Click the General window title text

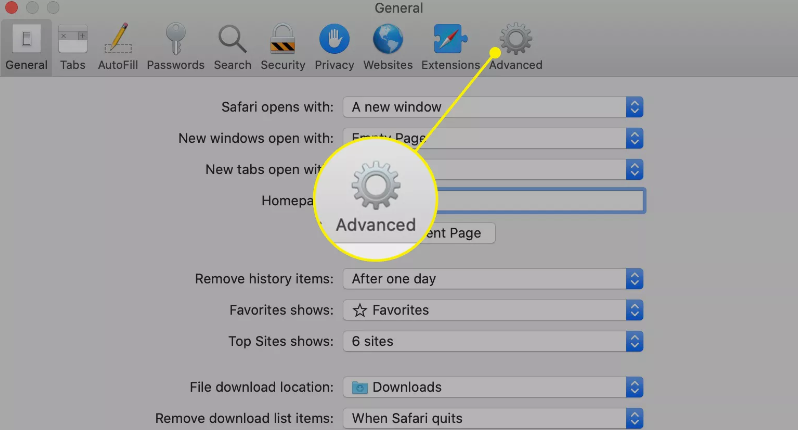[x=398, y=8]
